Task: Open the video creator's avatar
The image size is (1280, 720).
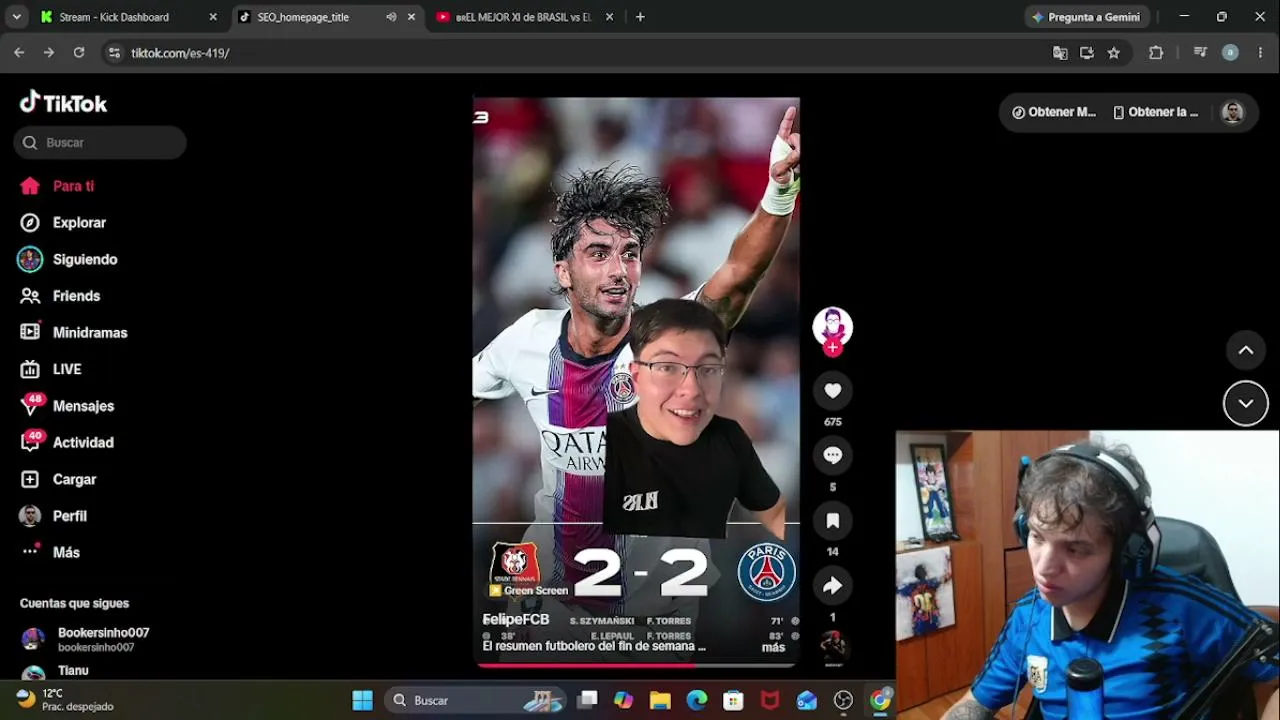Action: 832,326
